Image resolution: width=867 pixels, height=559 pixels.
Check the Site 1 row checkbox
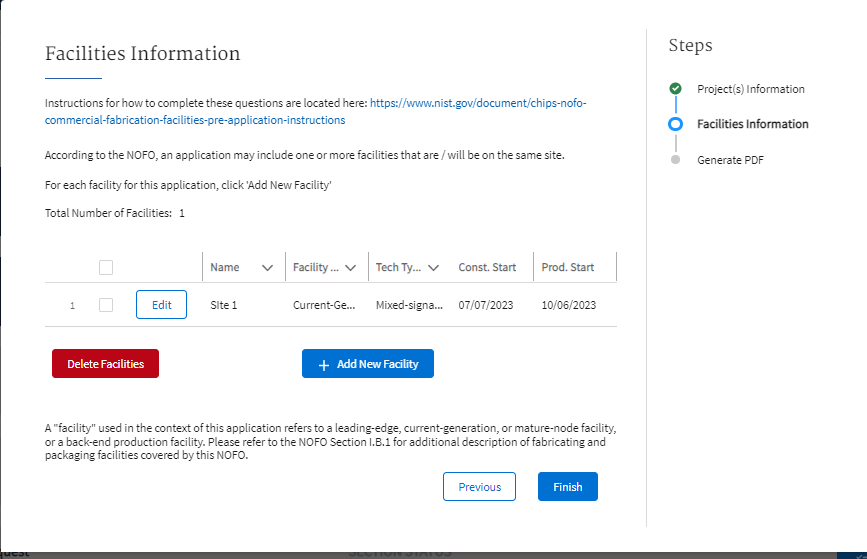(x=106, y=305)
